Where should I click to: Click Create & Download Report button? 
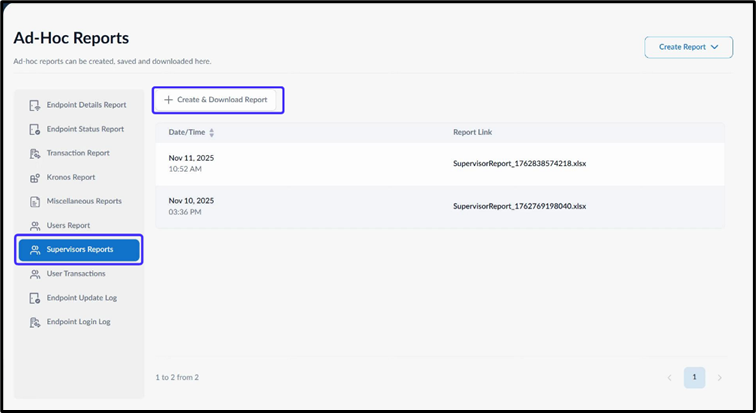coord(216,100)
